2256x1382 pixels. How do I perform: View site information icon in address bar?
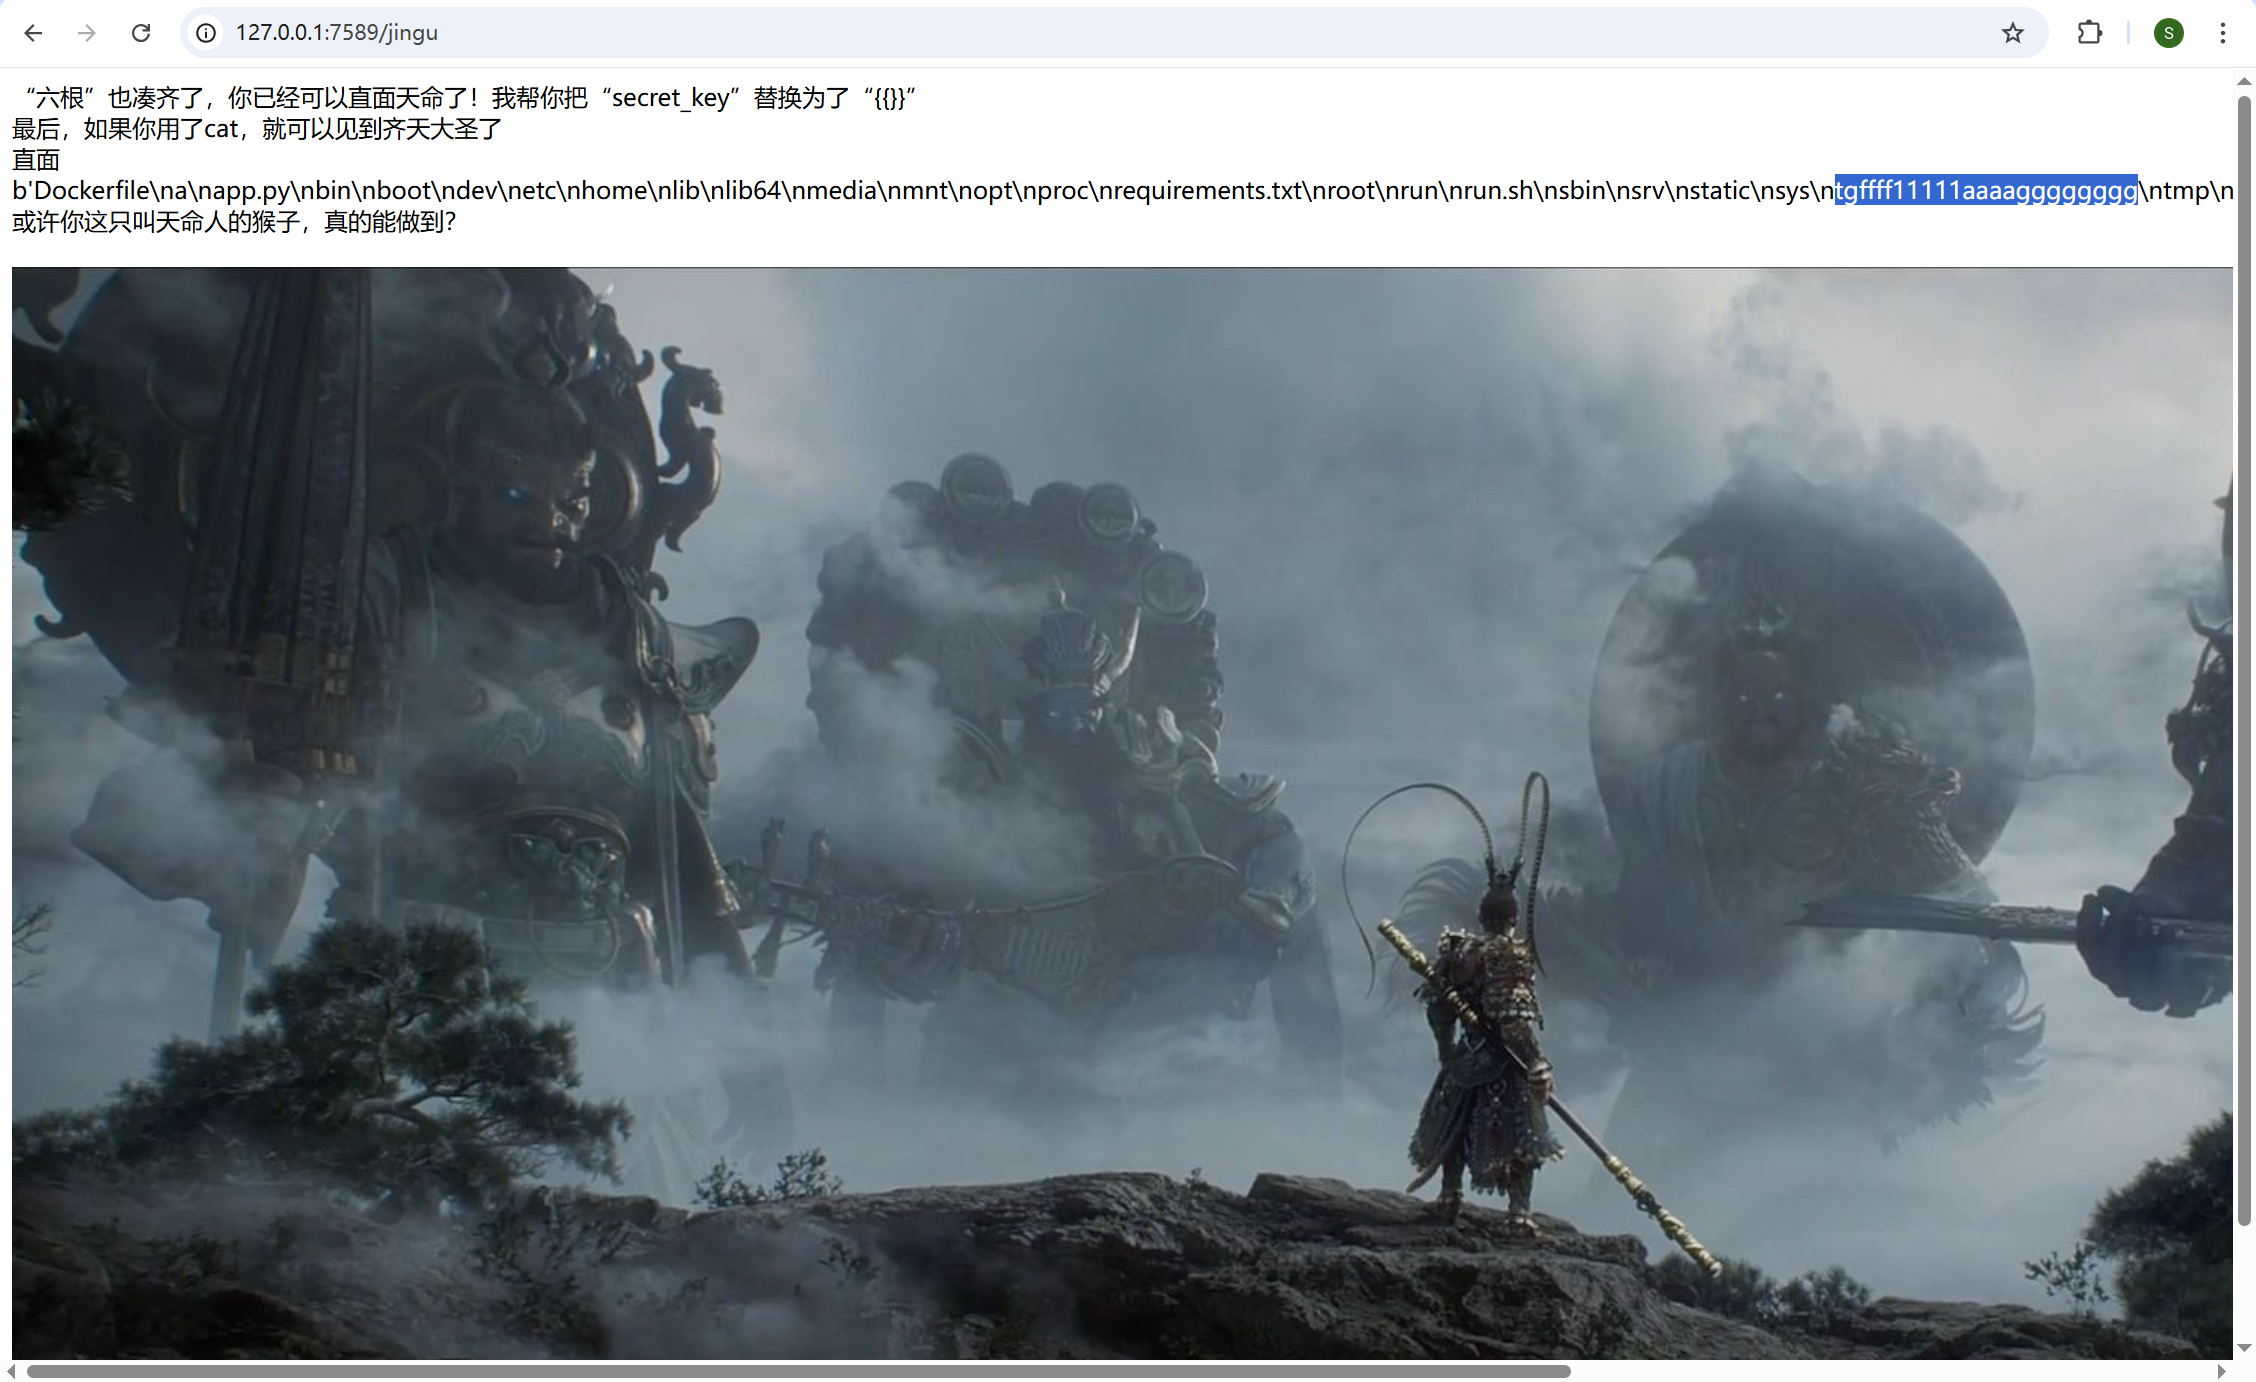point(206,33)
